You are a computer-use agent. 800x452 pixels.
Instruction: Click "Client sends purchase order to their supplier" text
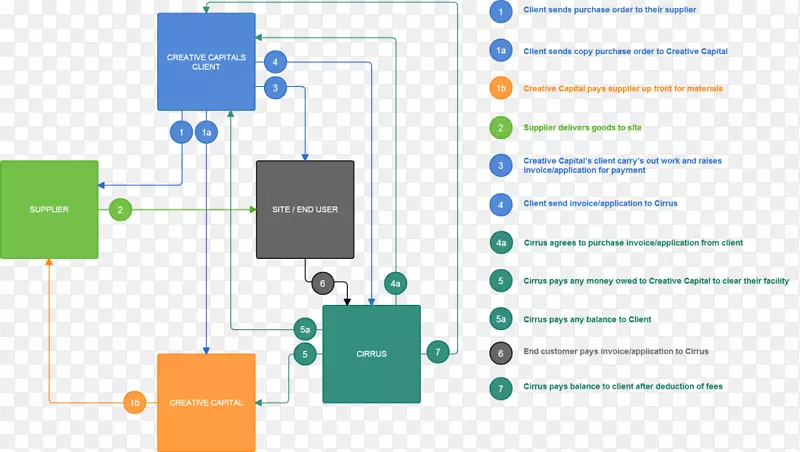point(610,10)
